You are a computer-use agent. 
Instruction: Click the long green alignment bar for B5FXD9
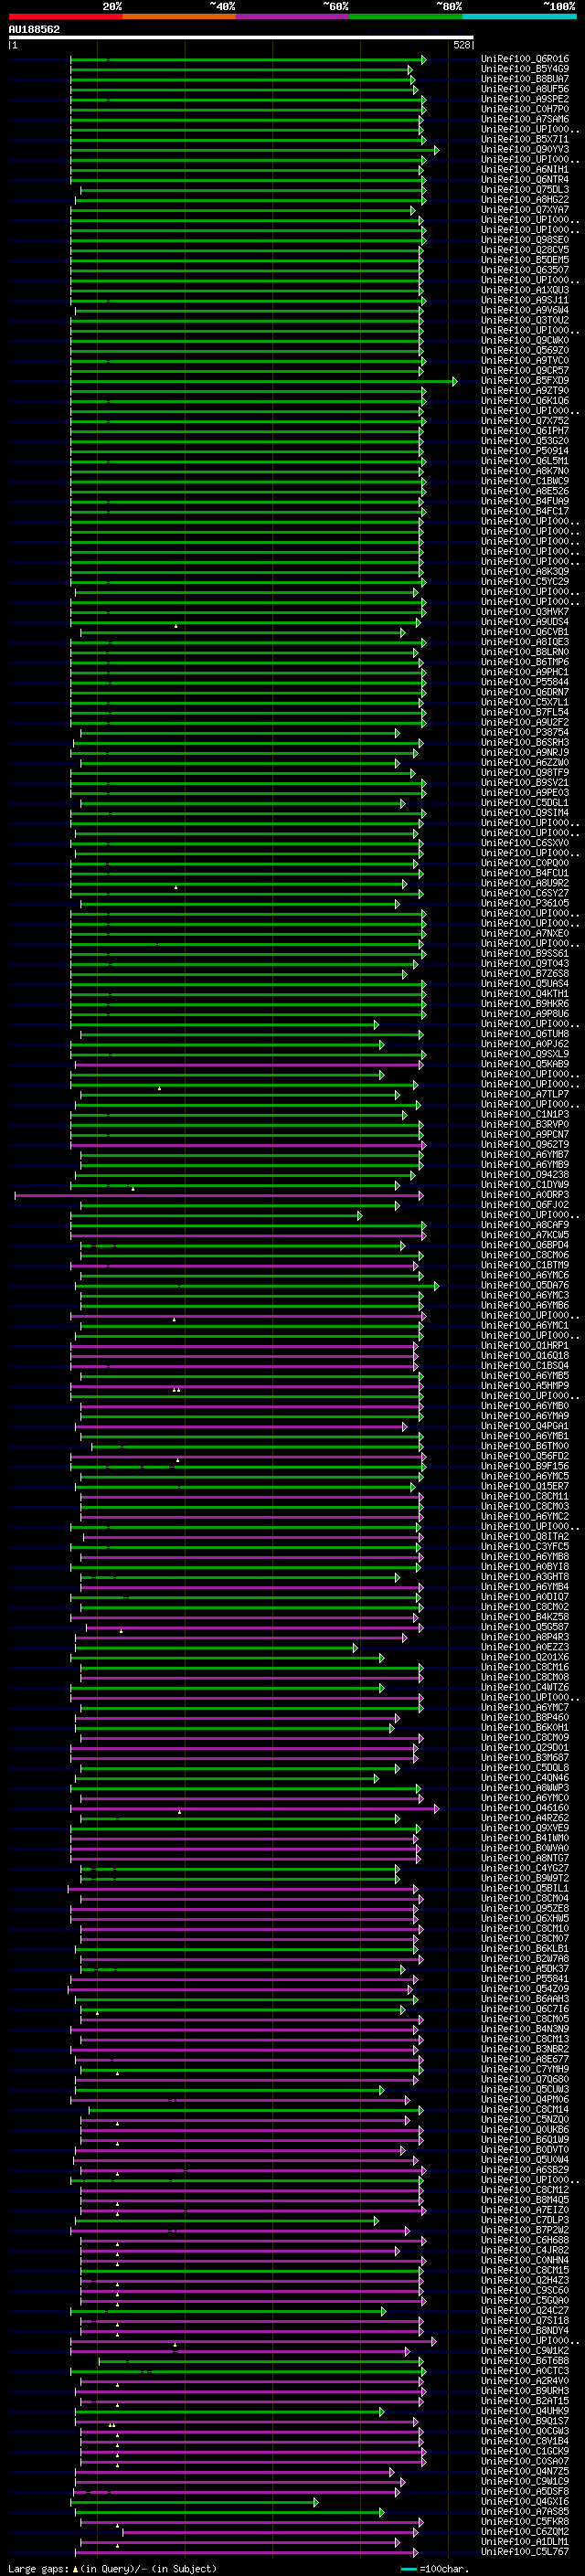click(264, 381)
